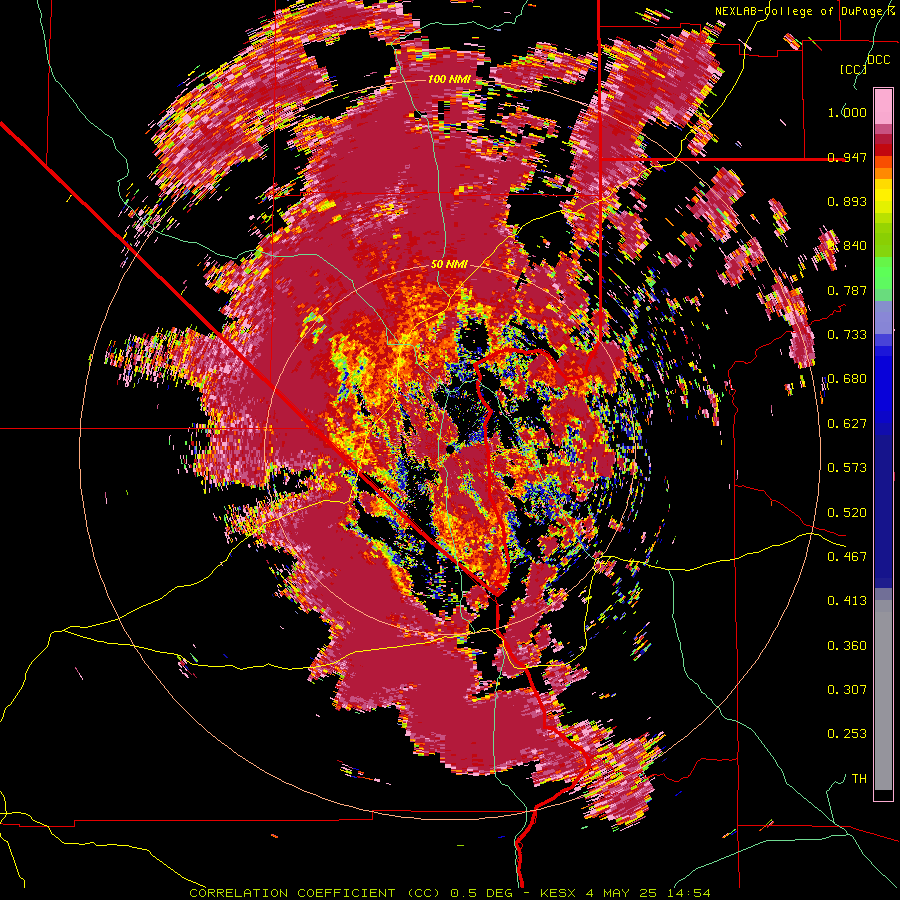Screen dimensions: 900x900
Task: Click the 0.733 legend value
Action: tap(847, 335)
